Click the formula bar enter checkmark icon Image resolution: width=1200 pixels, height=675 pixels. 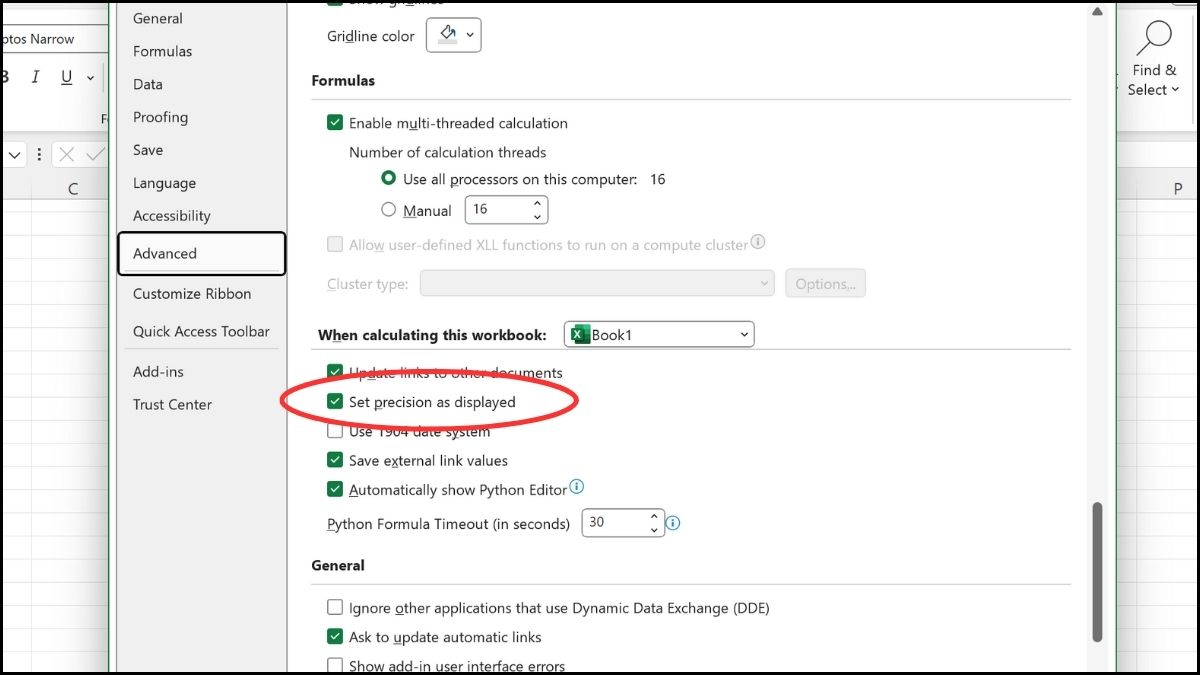point(95,155)
